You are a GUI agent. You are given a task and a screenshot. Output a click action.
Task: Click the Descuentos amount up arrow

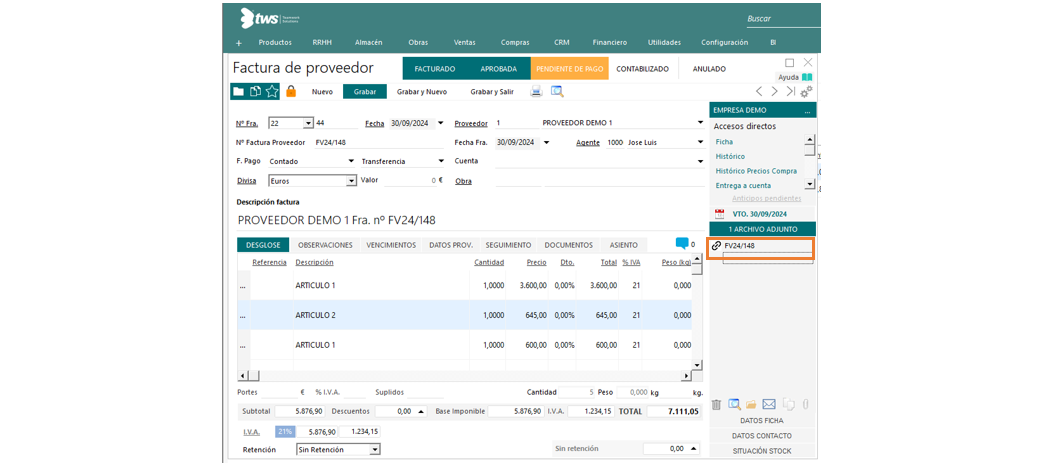point(422,411)
